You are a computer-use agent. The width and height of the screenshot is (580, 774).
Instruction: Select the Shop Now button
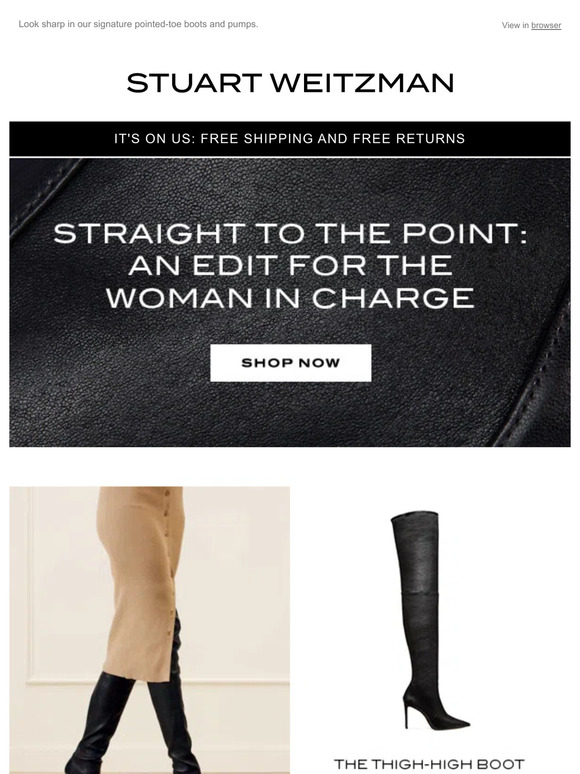(290, 363)
